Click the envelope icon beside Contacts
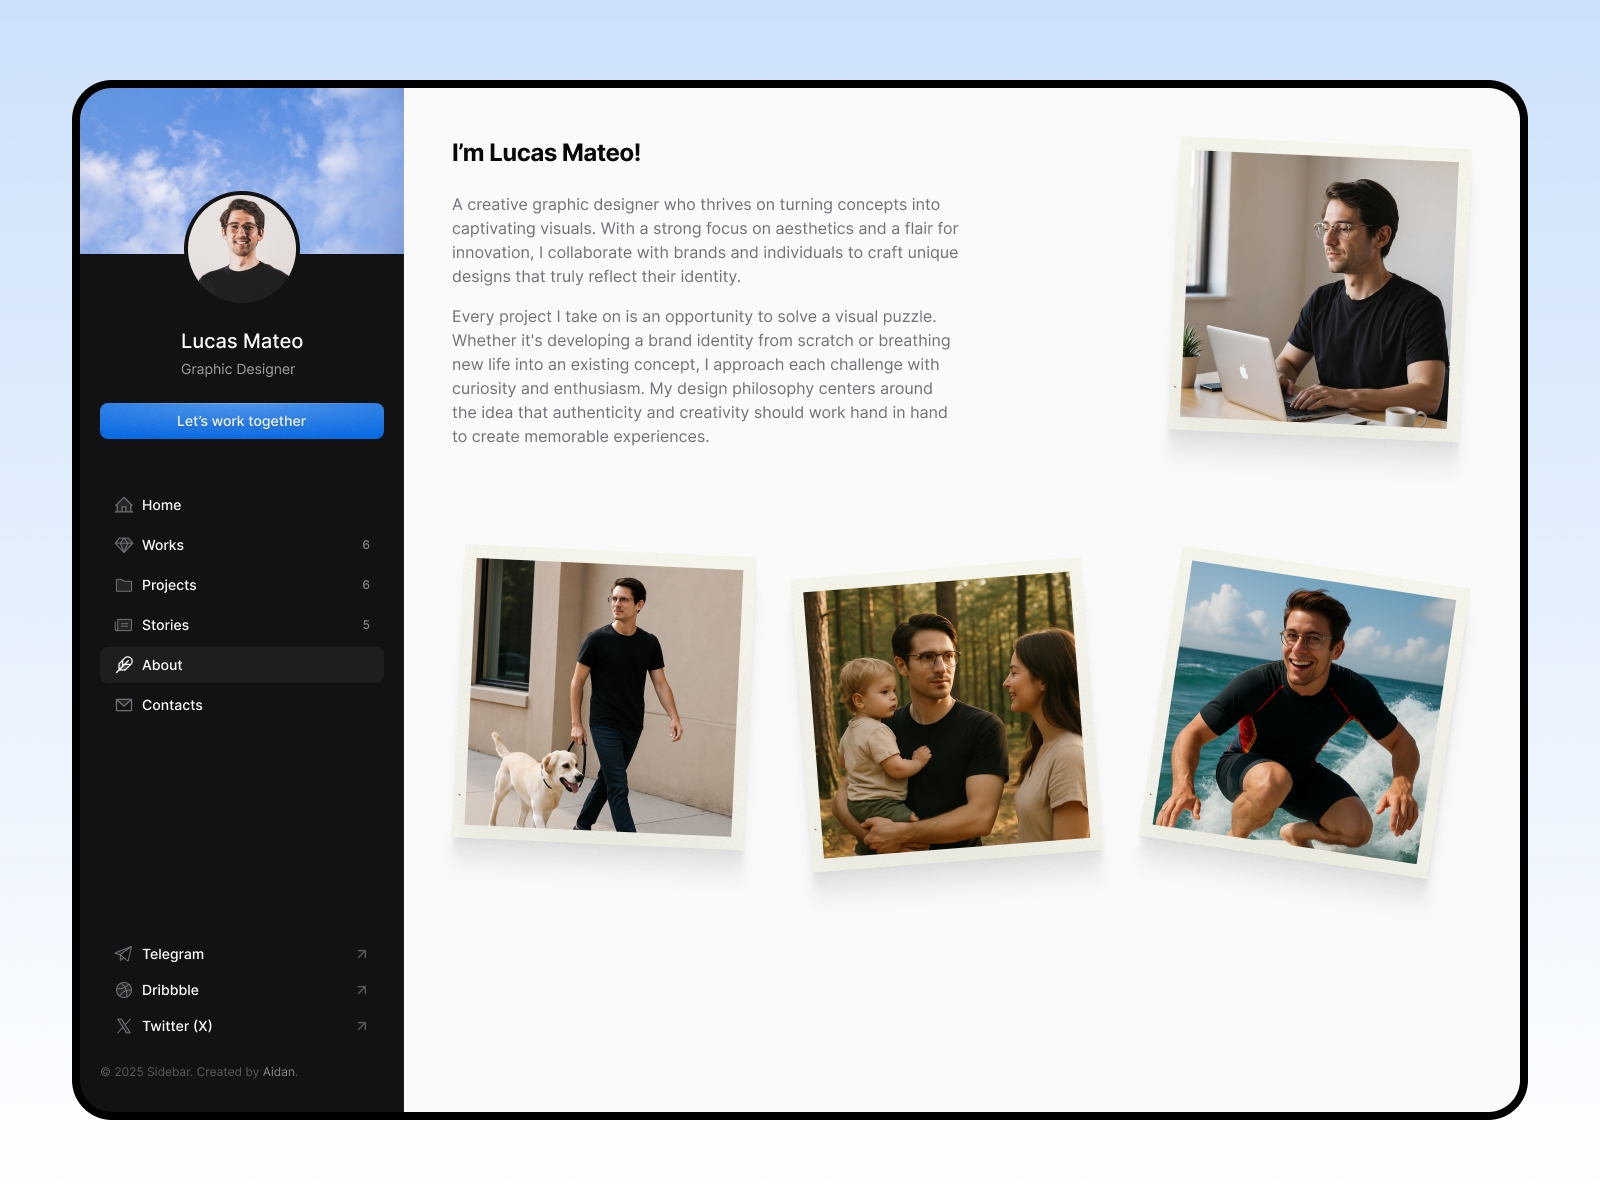 tap(123, 705)
